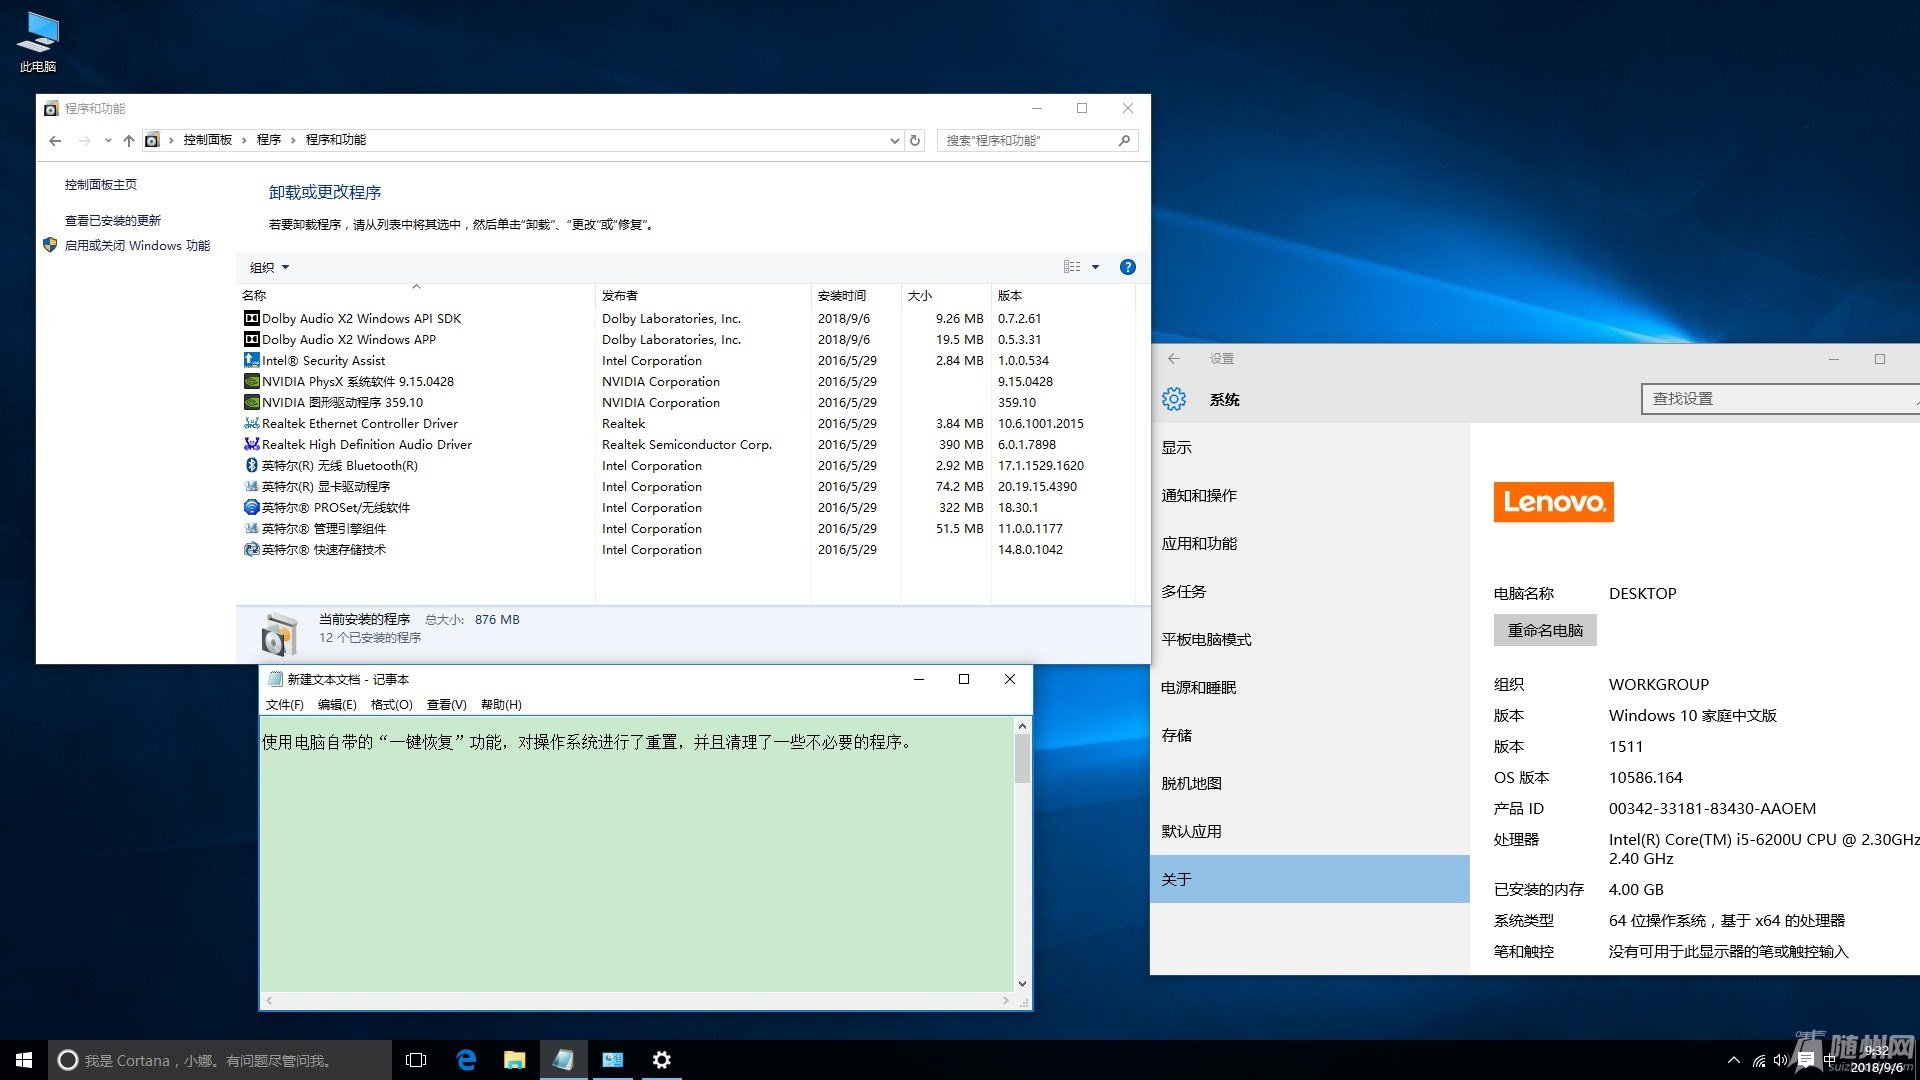Click the up-arrow navigation button in control panel
1920x1080 pixels.
(x=129, y=140)
